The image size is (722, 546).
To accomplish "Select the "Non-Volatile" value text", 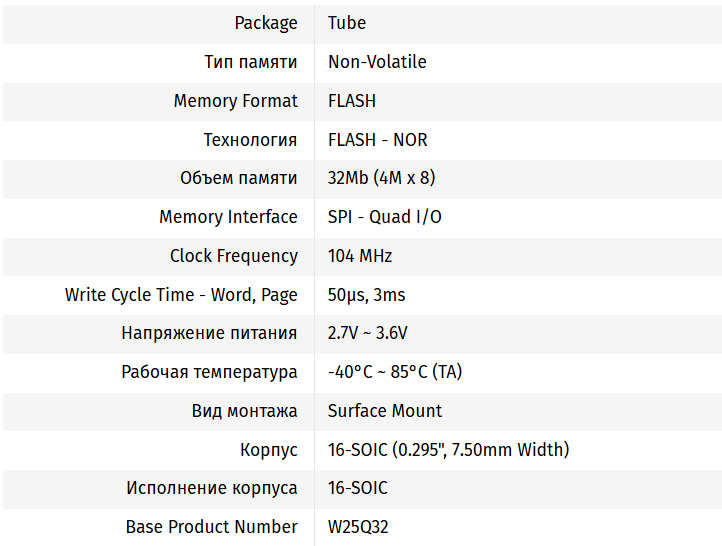I will click(377, 62).
